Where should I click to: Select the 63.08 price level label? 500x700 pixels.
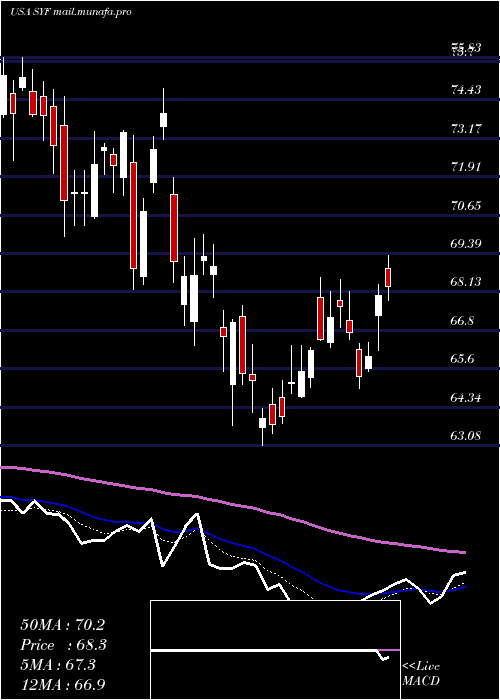467,435
